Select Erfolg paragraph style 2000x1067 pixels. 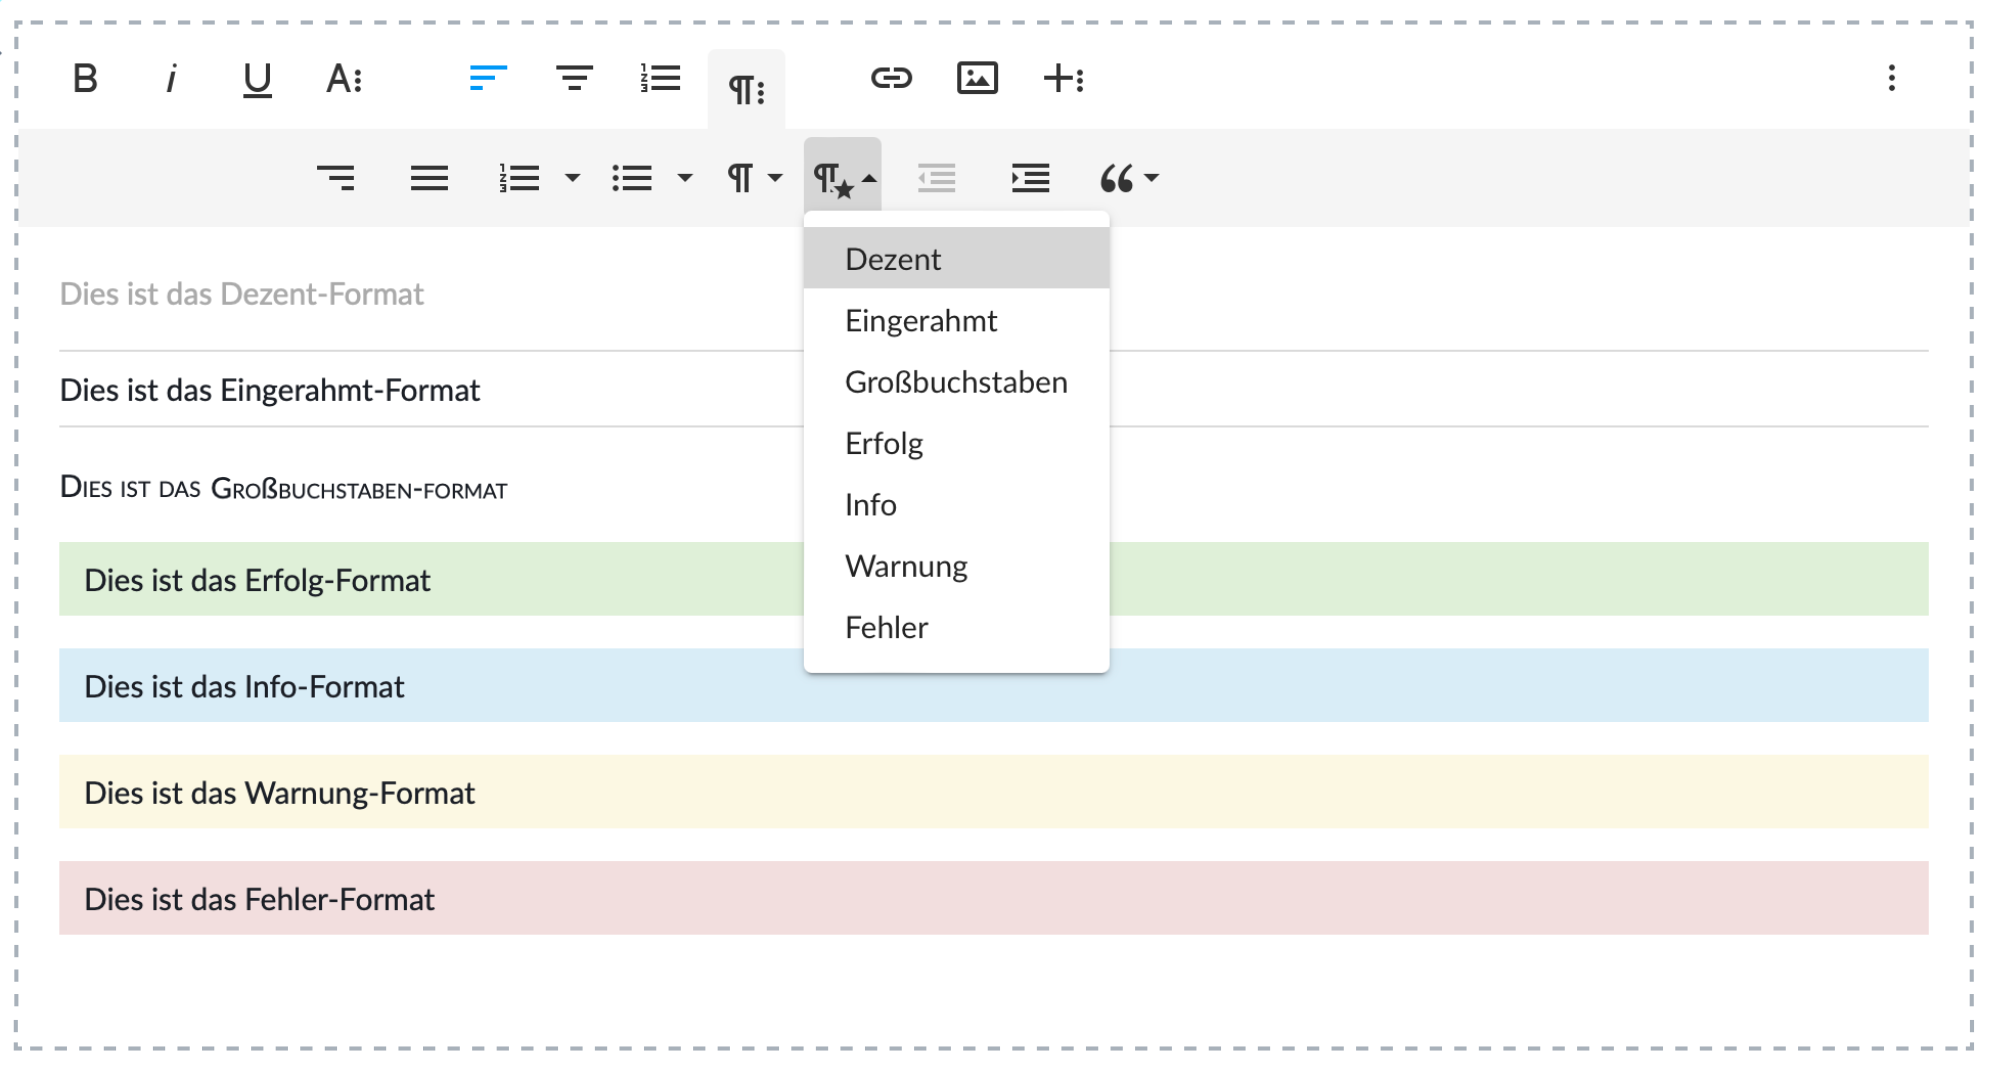(956, 443)
